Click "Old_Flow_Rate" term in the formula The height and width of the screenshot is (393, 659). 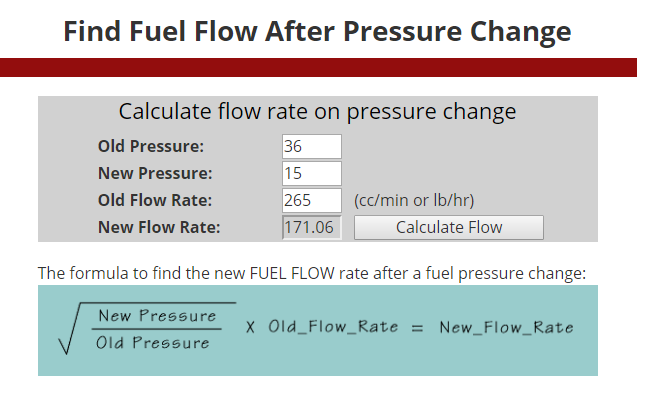(333, 327)
